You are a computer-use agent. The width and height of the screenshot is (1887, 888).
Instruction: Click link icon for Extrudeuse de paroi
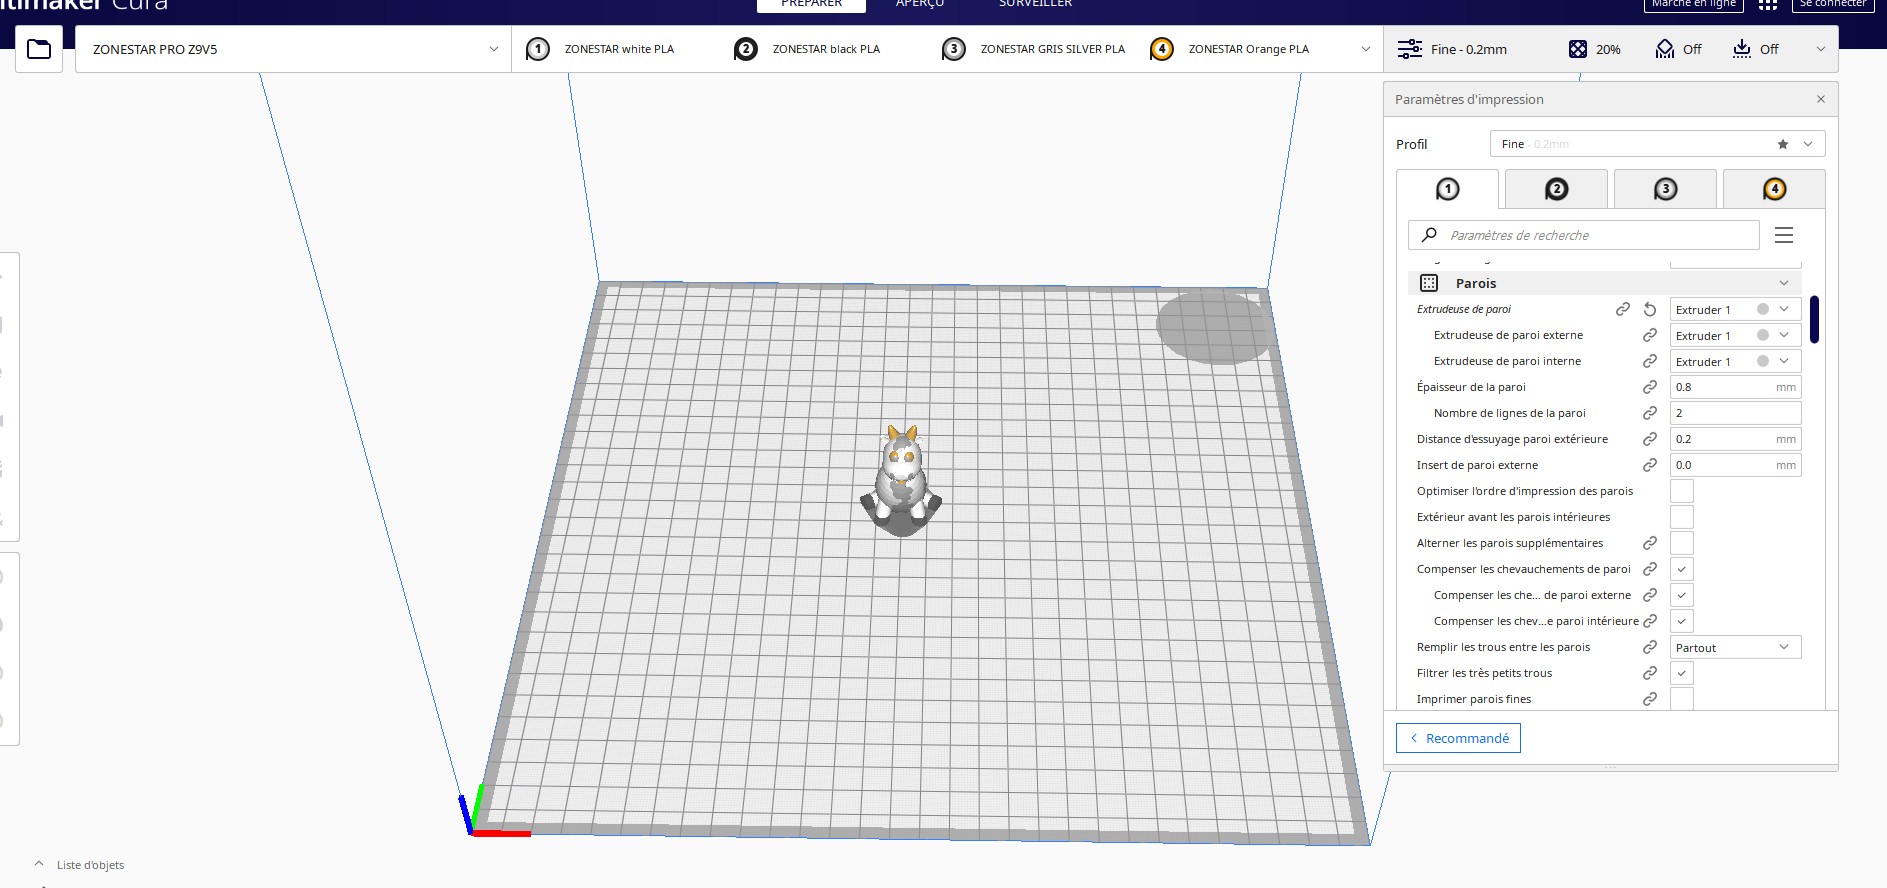click(x=1623, y=309)
